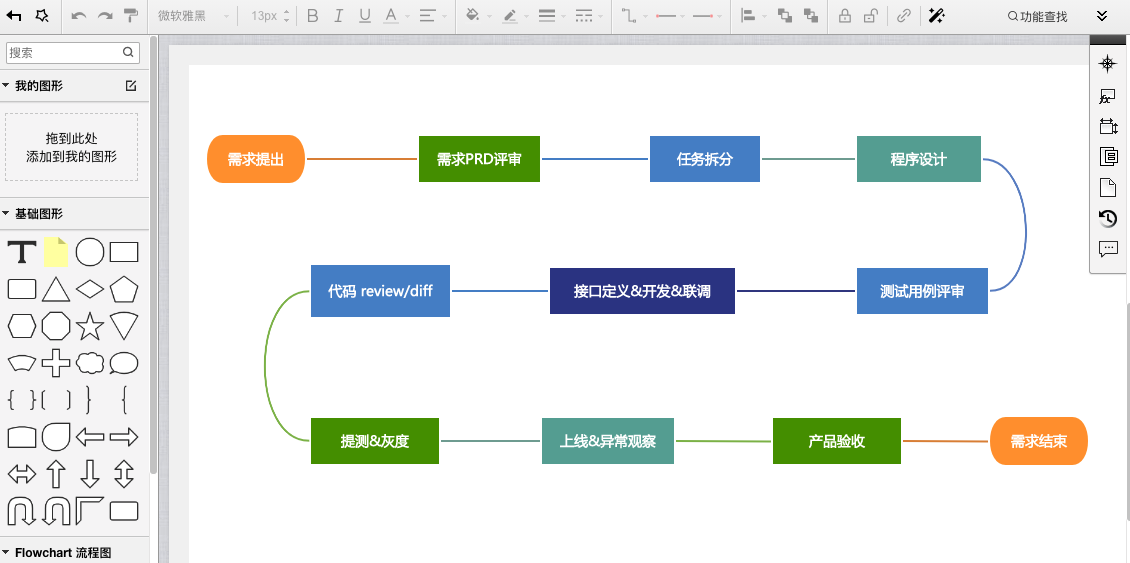Open the fx shape properties panel
The image size is (1130, 563).
[x=1108, y=97]
